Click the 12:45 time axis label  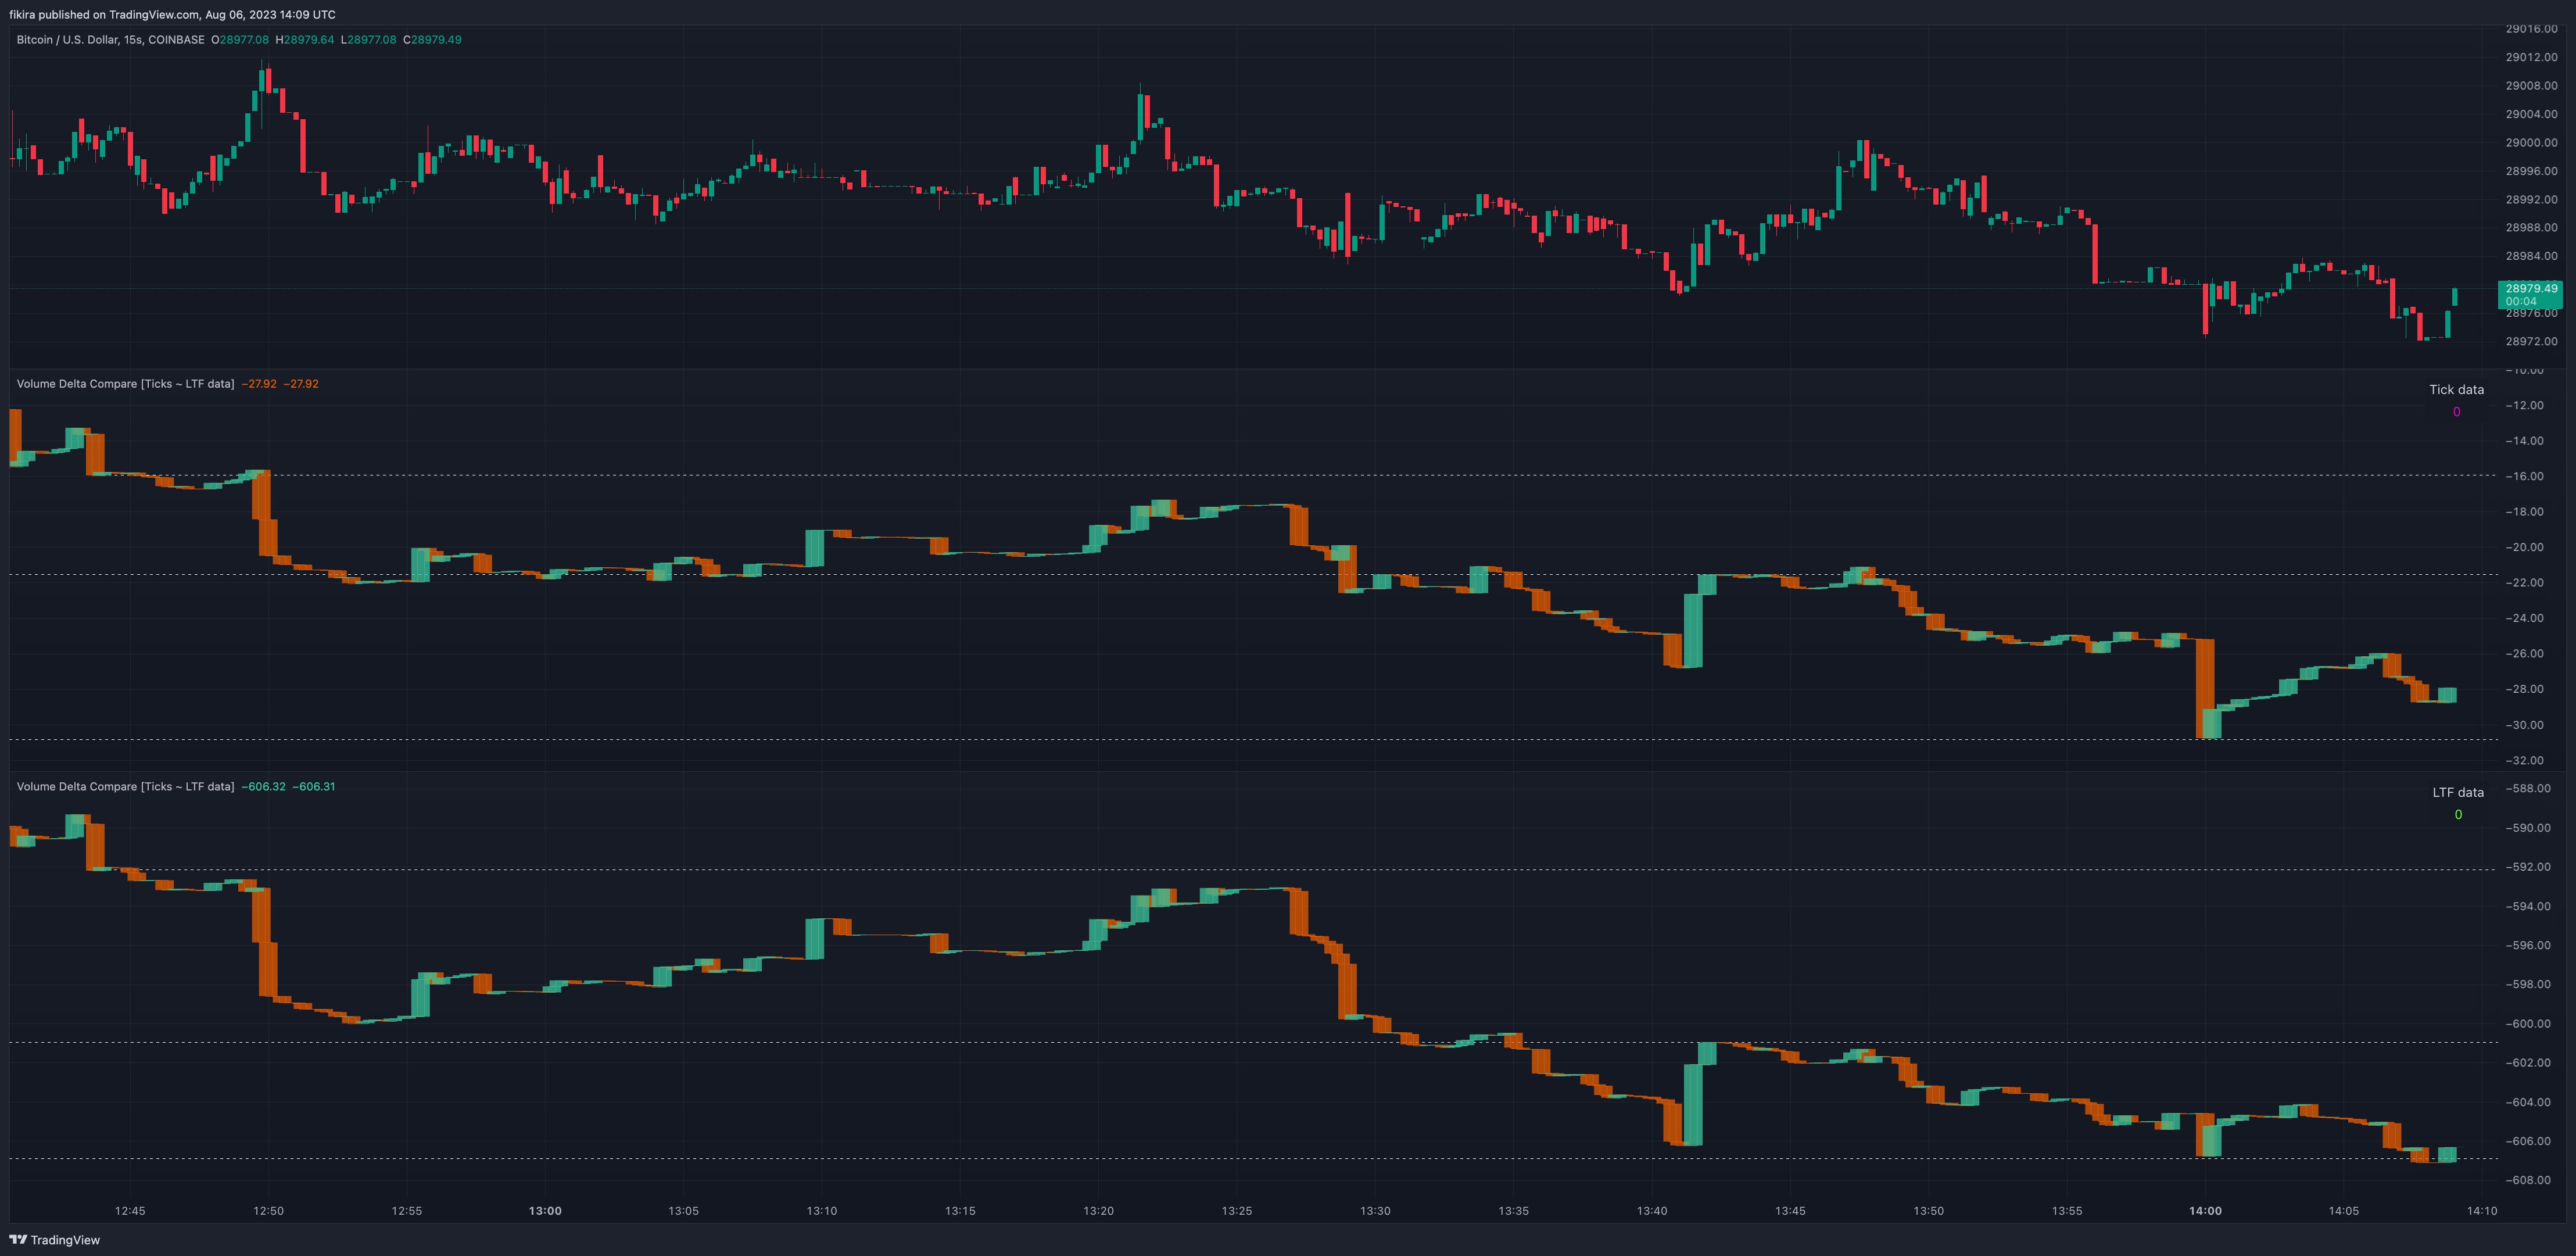(x=130, y=1211)
